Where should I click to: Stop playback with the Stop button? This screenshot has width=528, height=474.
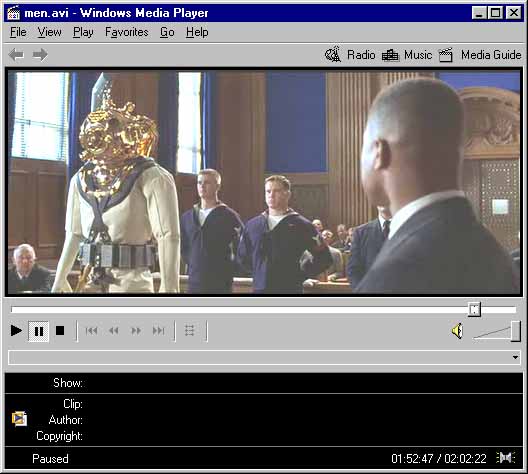60,331
